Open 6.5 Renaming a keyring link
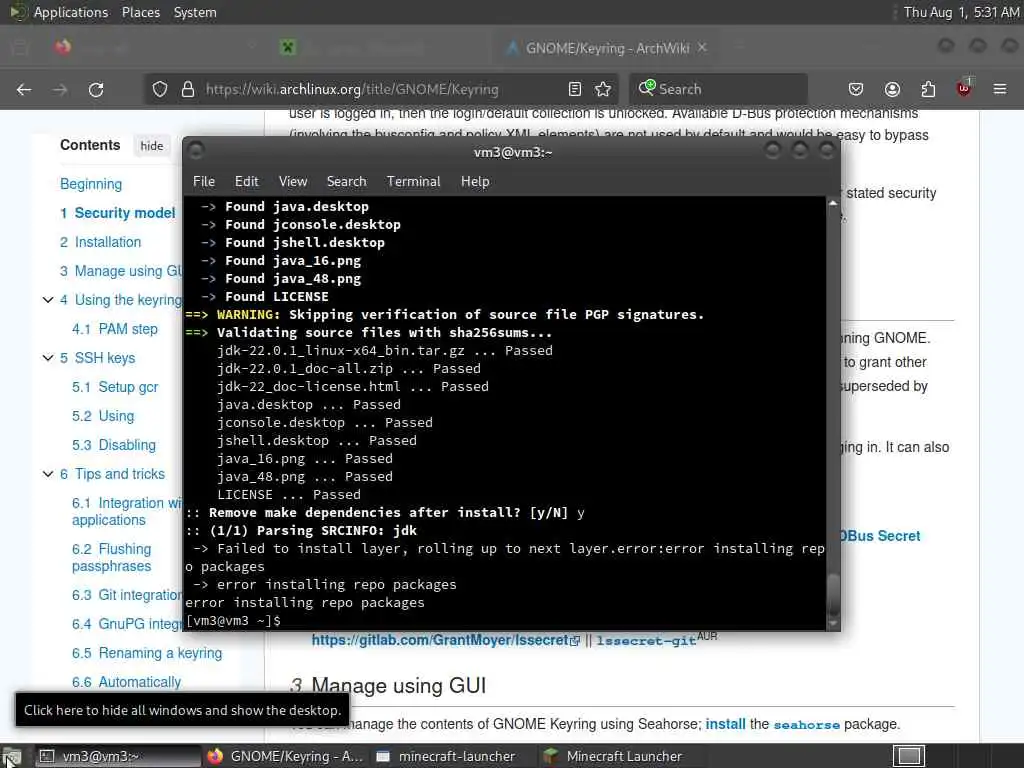 point(147,653)
